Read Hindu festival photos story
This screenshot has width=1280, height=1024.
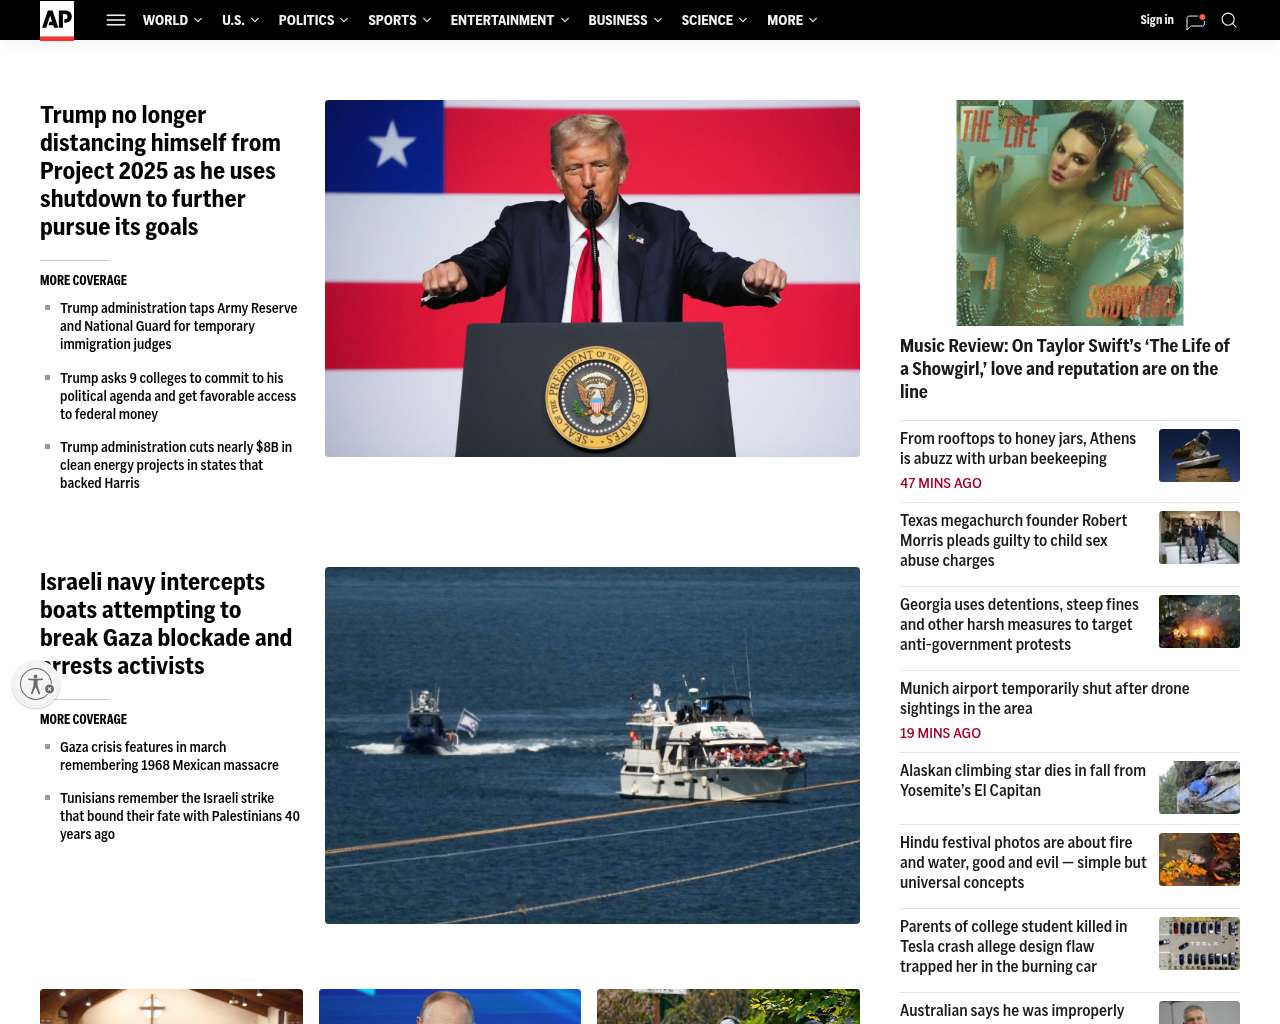tap(1023, 863)
